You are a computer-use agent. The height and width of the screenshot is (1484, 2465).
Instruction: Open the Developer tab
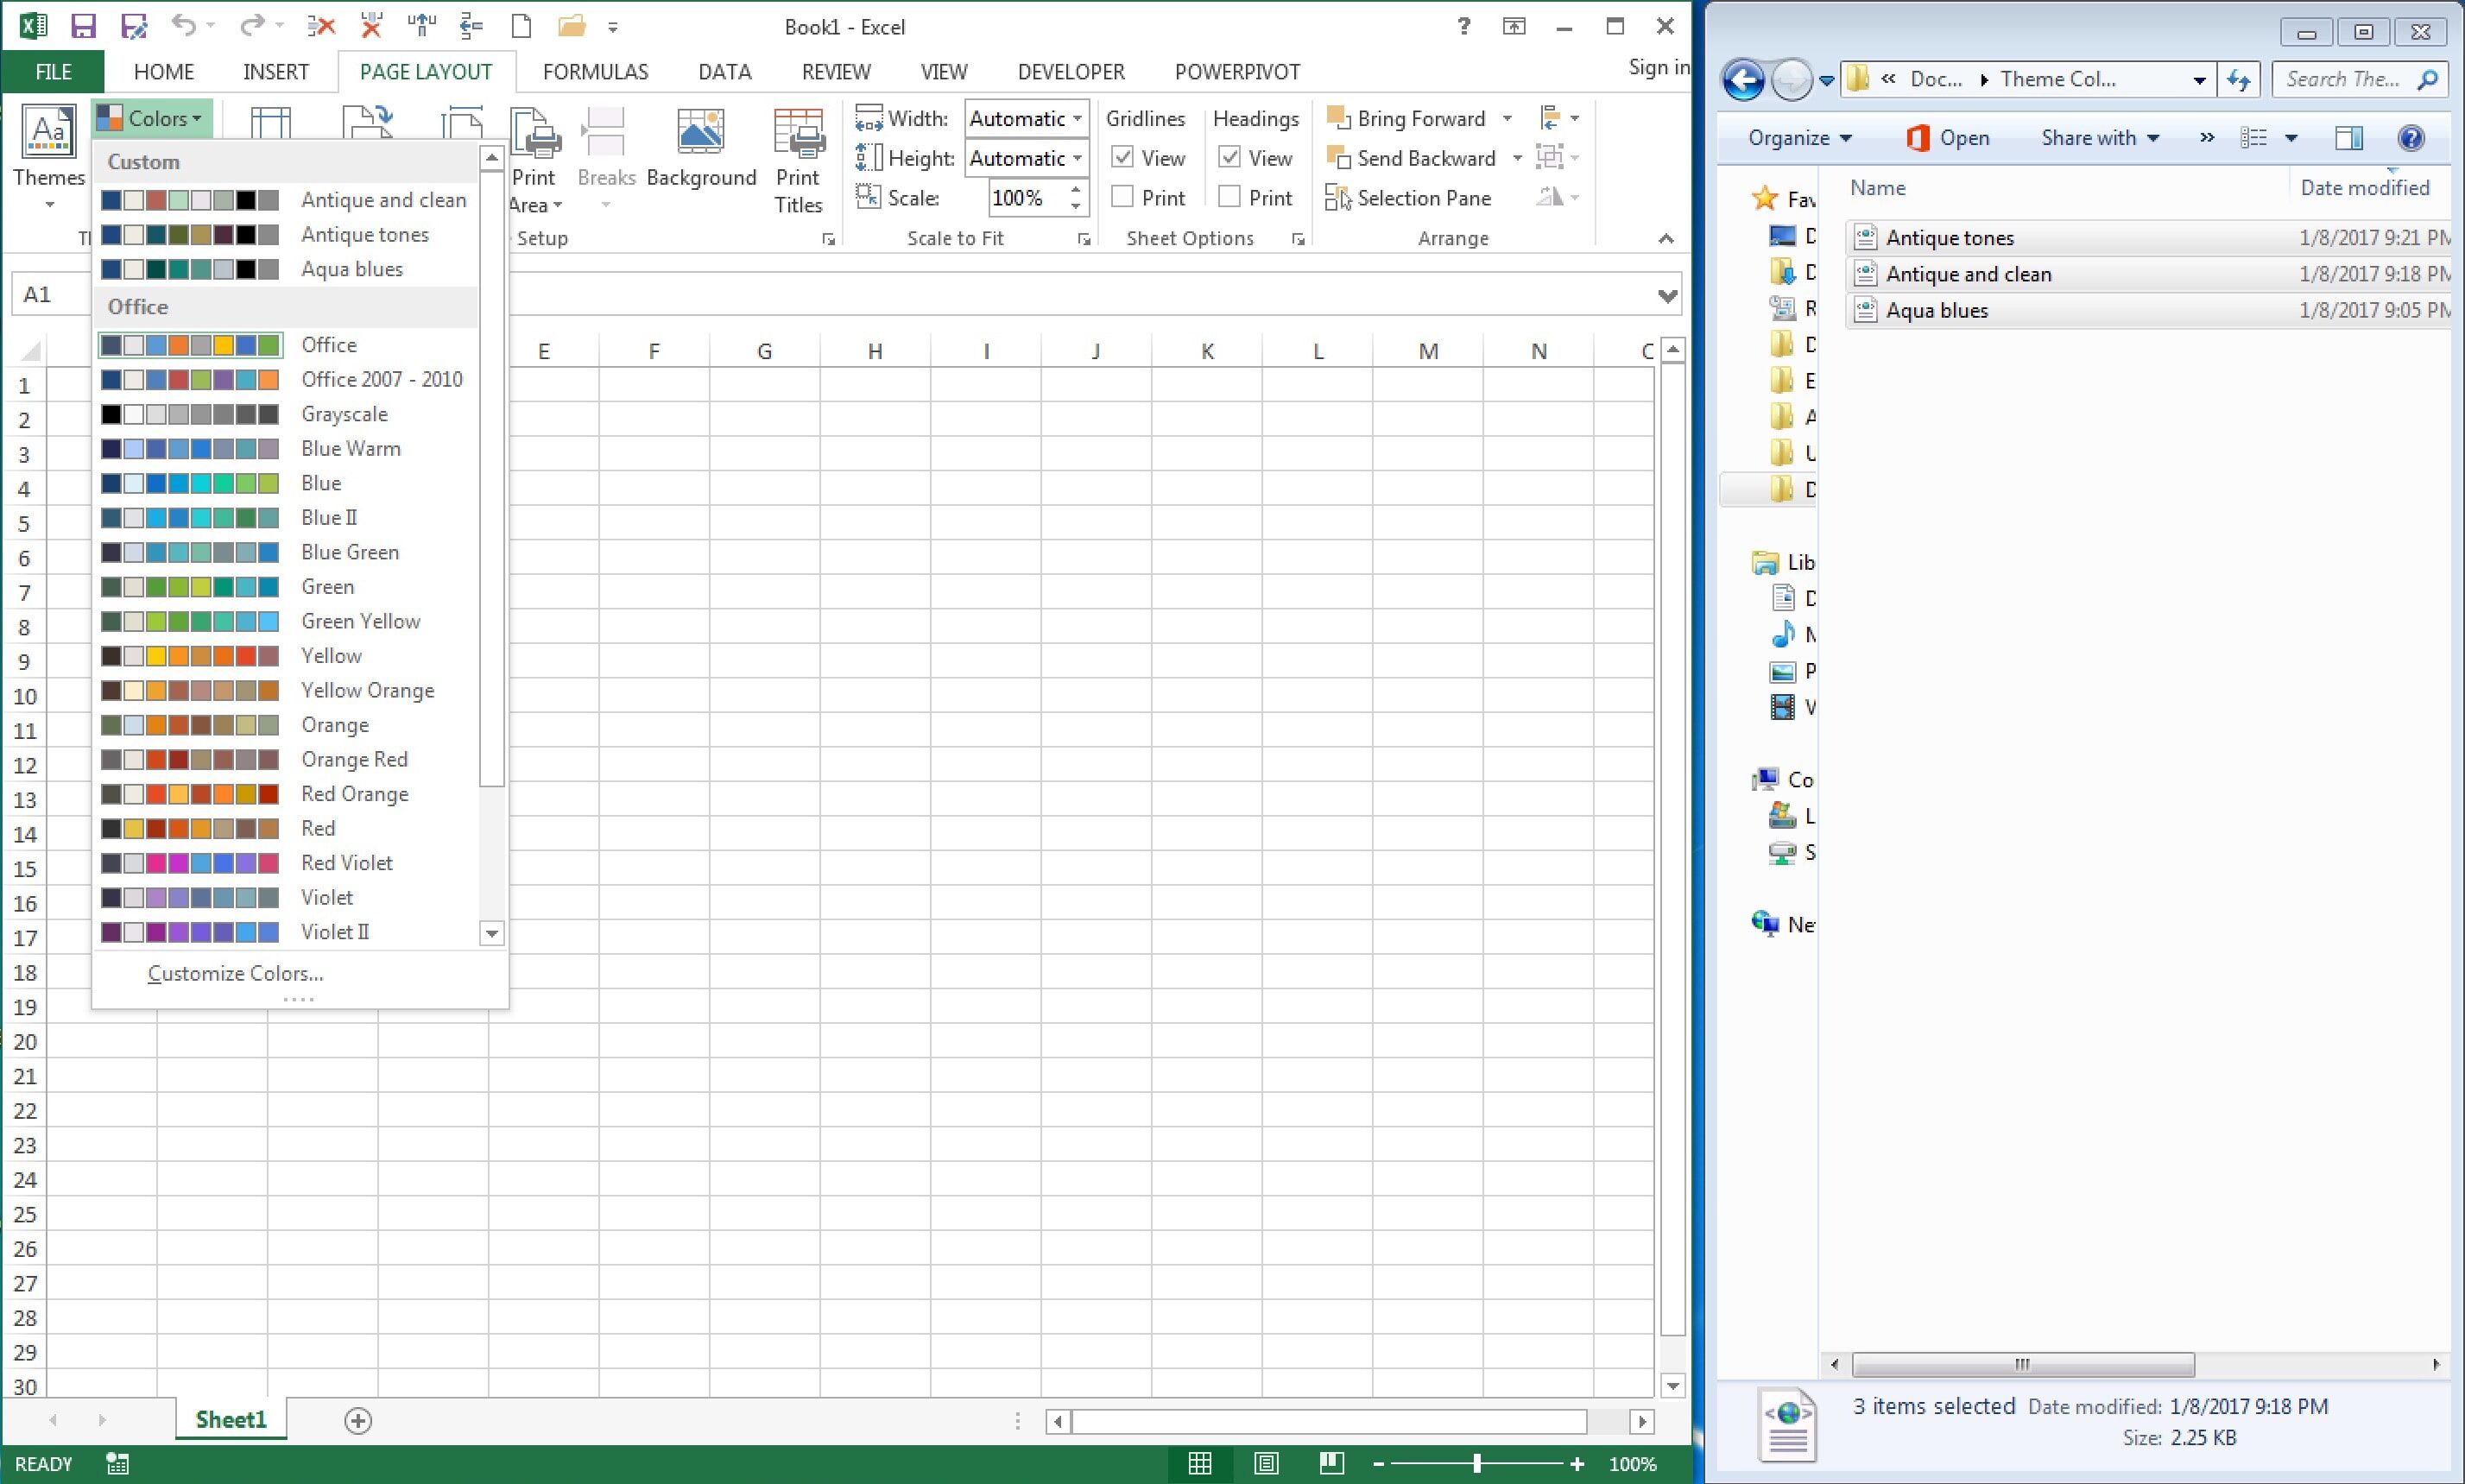[1069, 71]
